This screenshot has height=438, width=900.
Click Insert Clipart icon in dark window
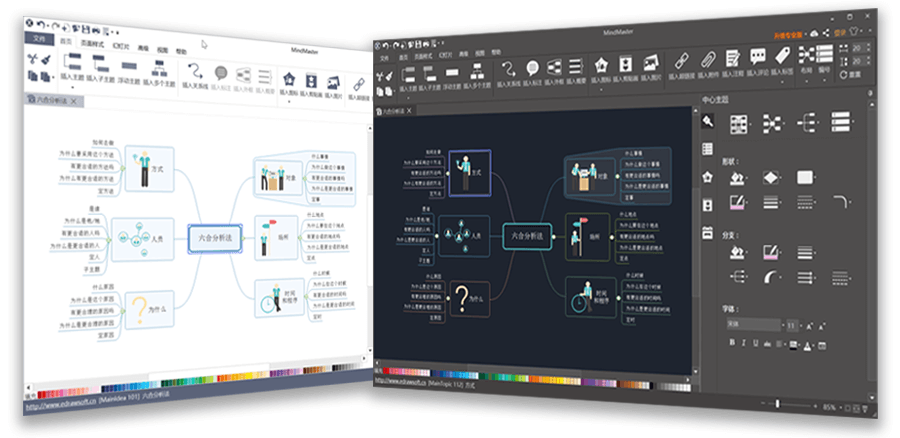625,63
